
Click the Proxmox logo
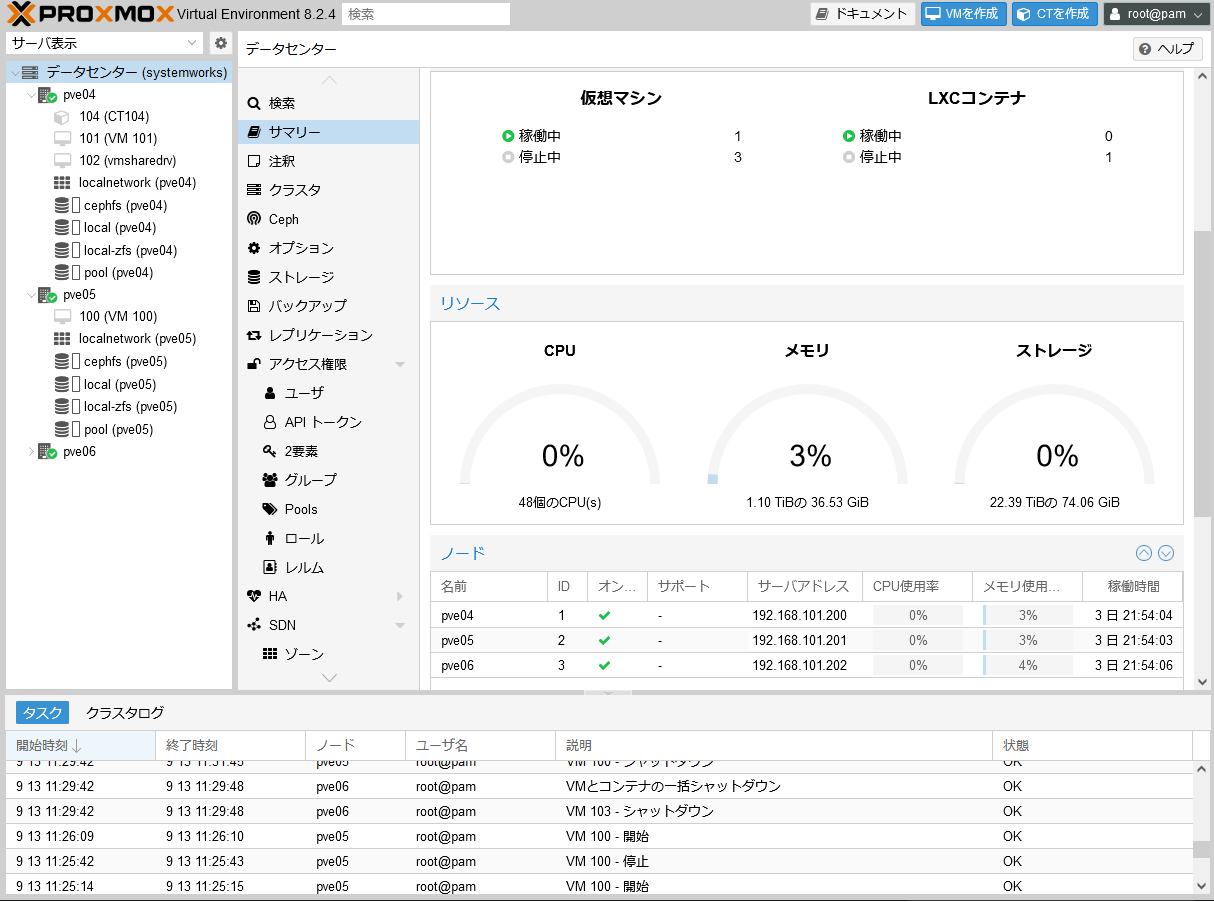tap(89, 14)
